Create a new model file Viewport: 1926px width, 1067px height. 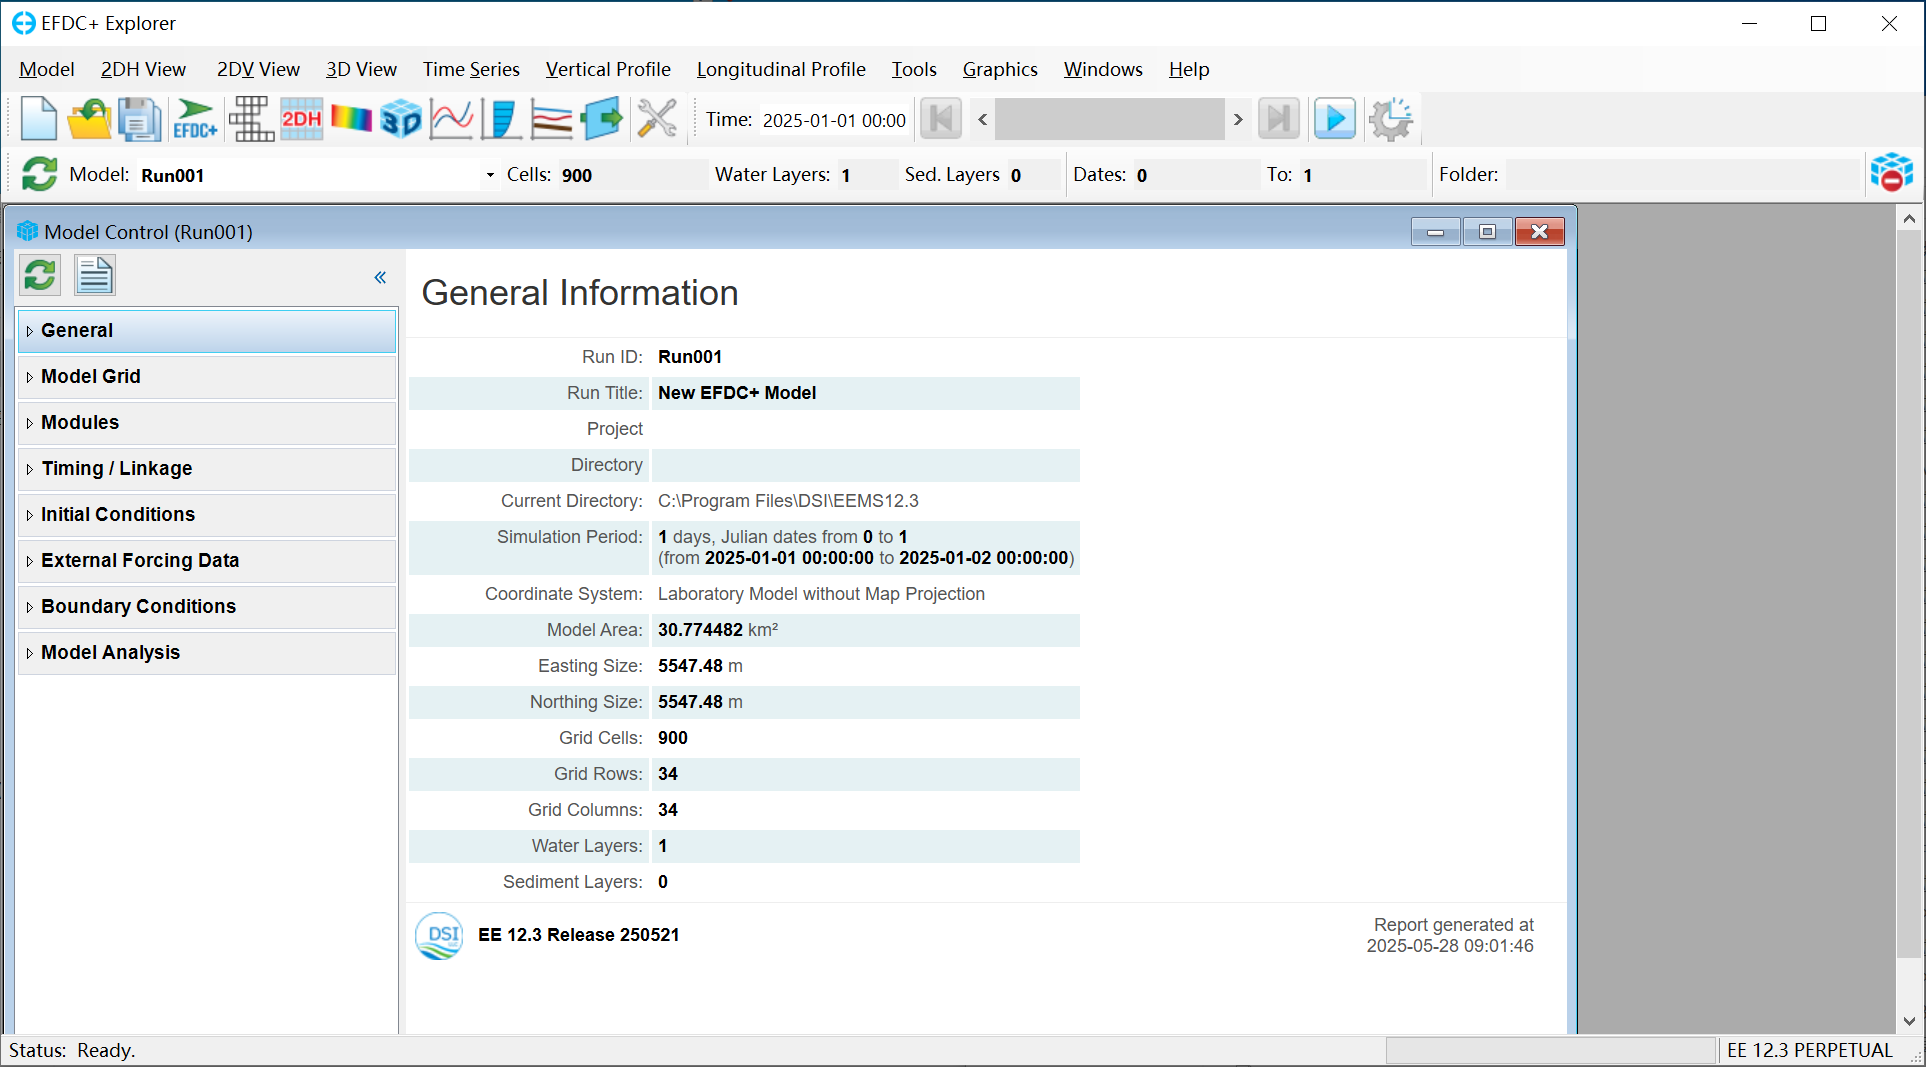pos(39,119)
